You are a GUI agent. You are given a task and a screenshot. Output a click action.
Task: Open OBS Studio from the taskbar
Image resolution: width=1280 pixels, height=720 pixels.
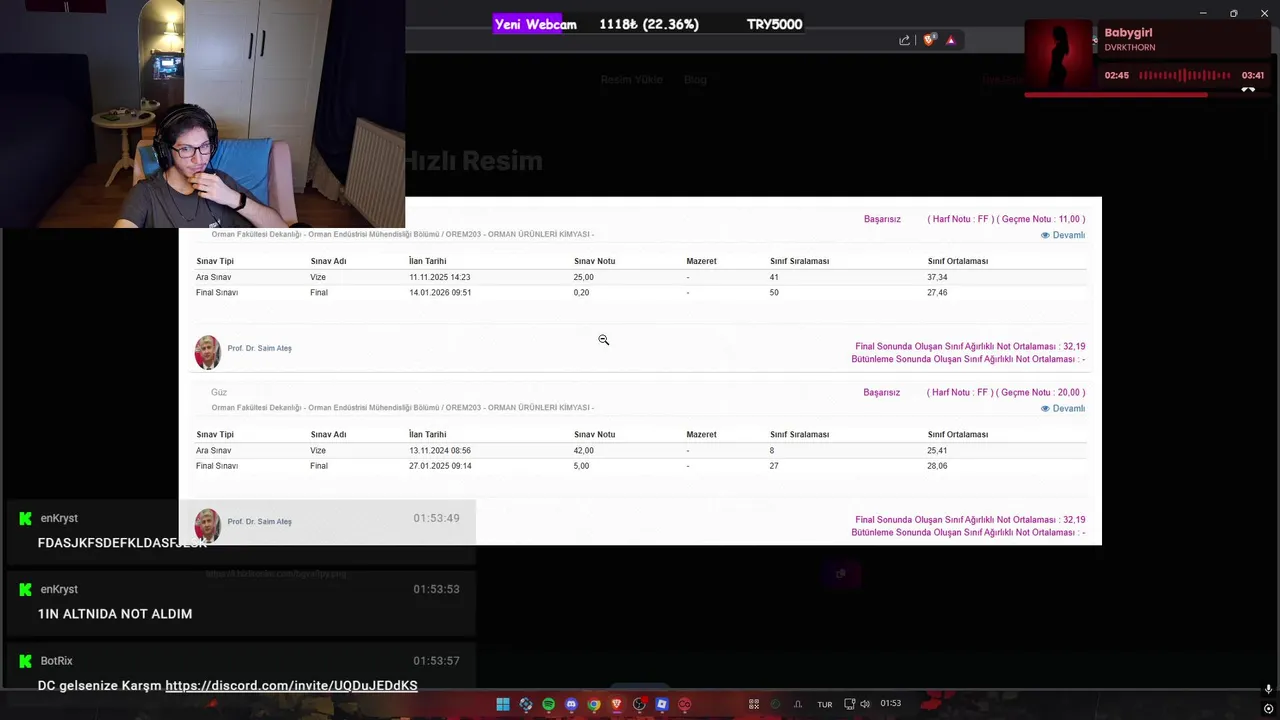[x=639, y=704]
